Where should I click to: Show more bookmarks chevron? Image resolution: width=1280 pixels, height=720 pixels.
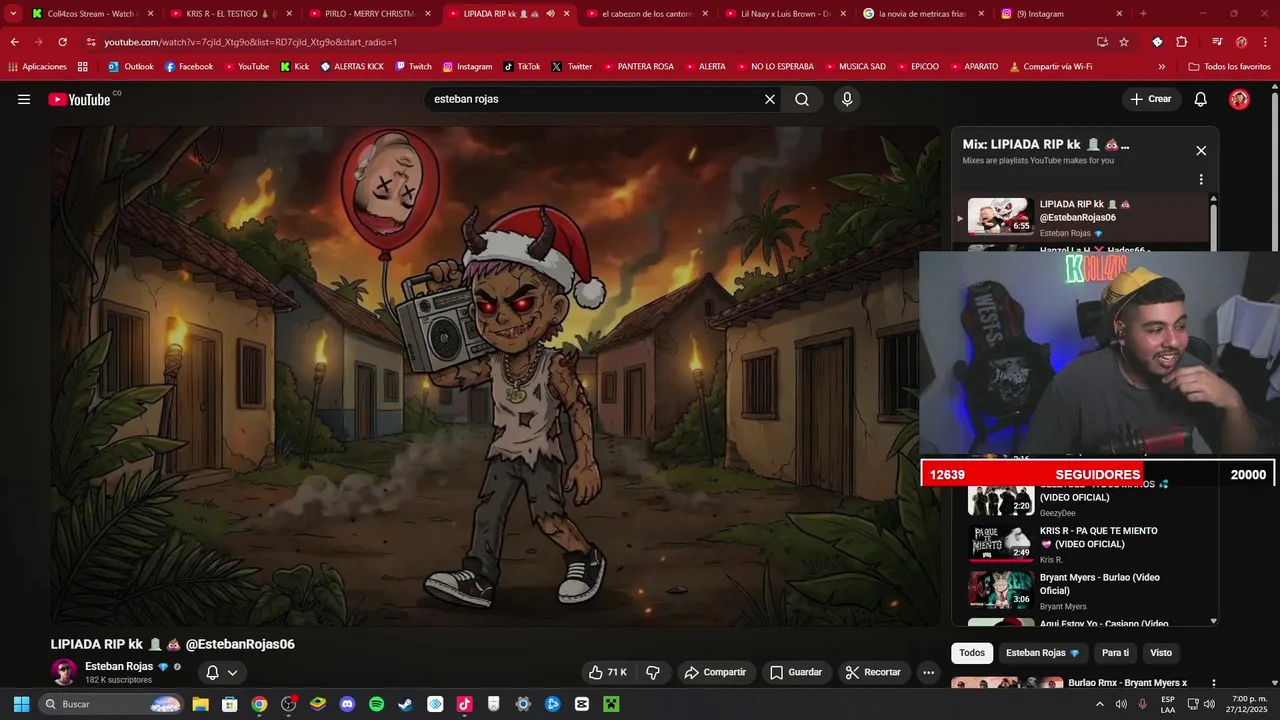(x=1161, y=67)
